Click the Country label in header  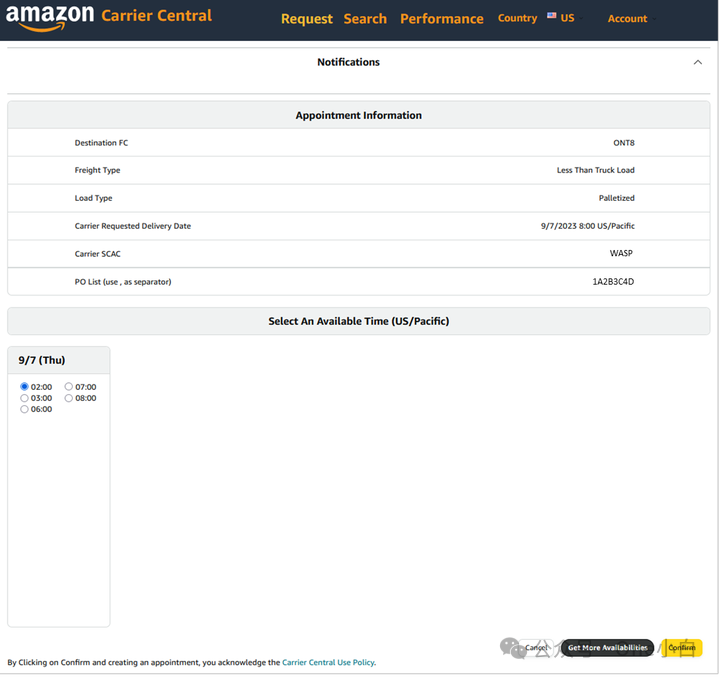pos(518,18)
